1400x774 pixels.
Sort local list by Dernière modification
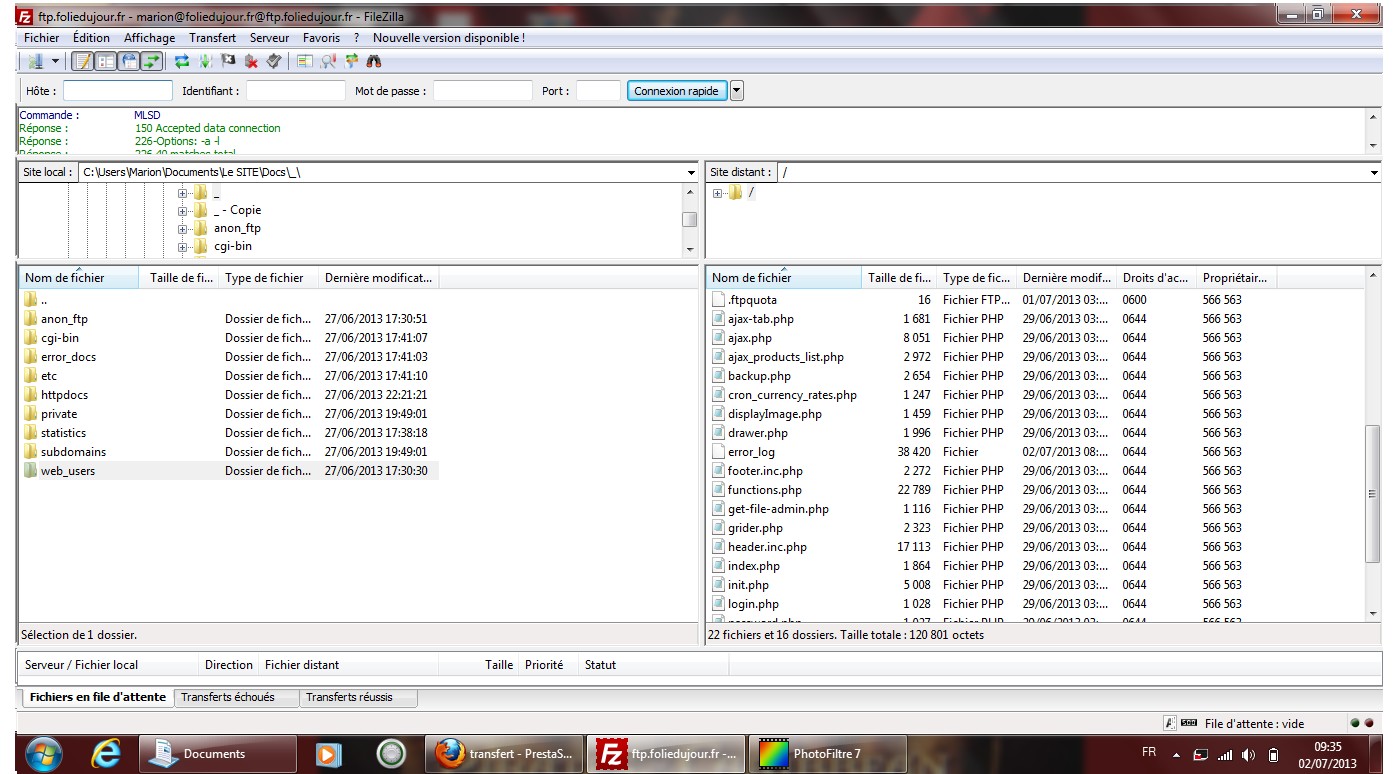[378, 278]
